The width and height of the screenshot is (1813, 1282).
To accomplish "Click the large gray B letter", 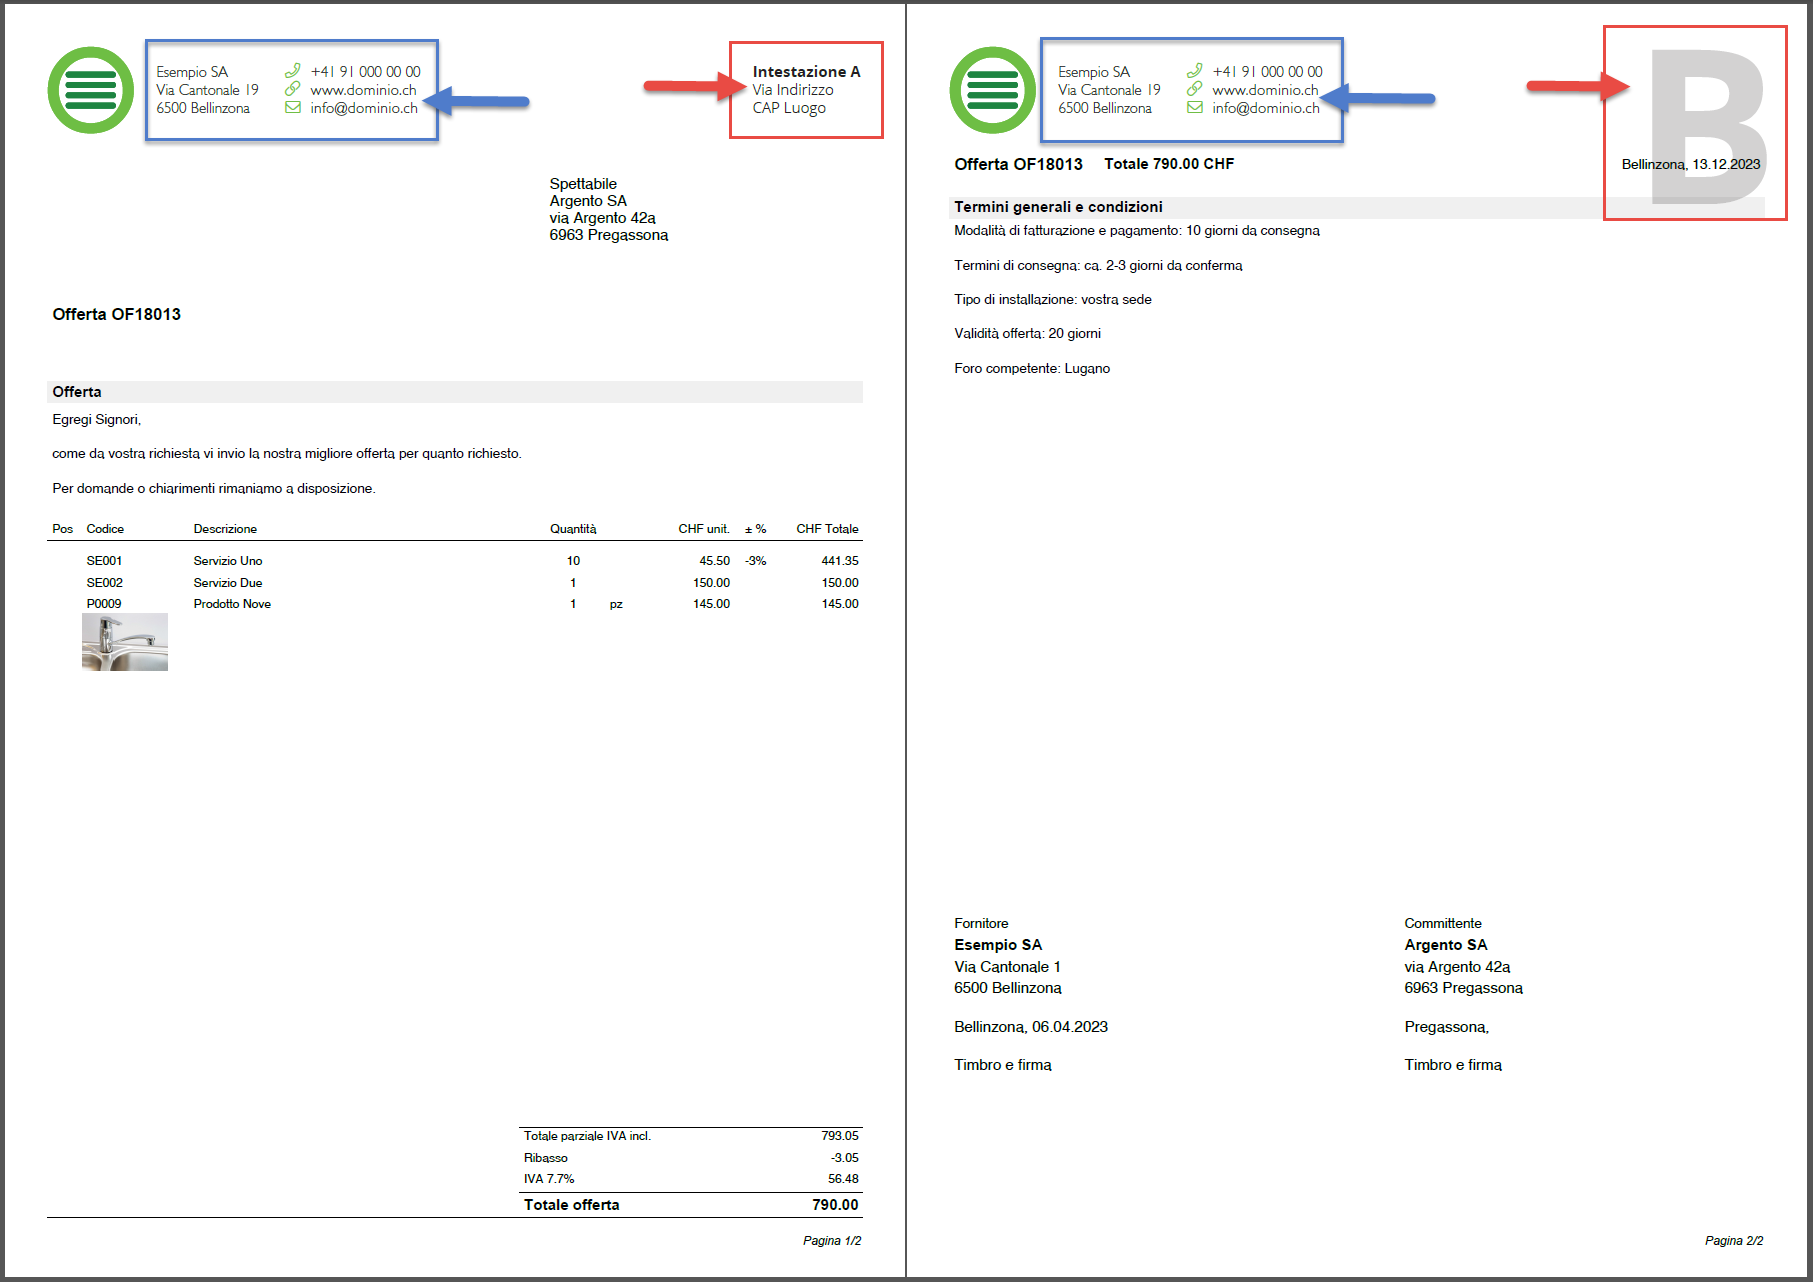I will pos(1707,125).
